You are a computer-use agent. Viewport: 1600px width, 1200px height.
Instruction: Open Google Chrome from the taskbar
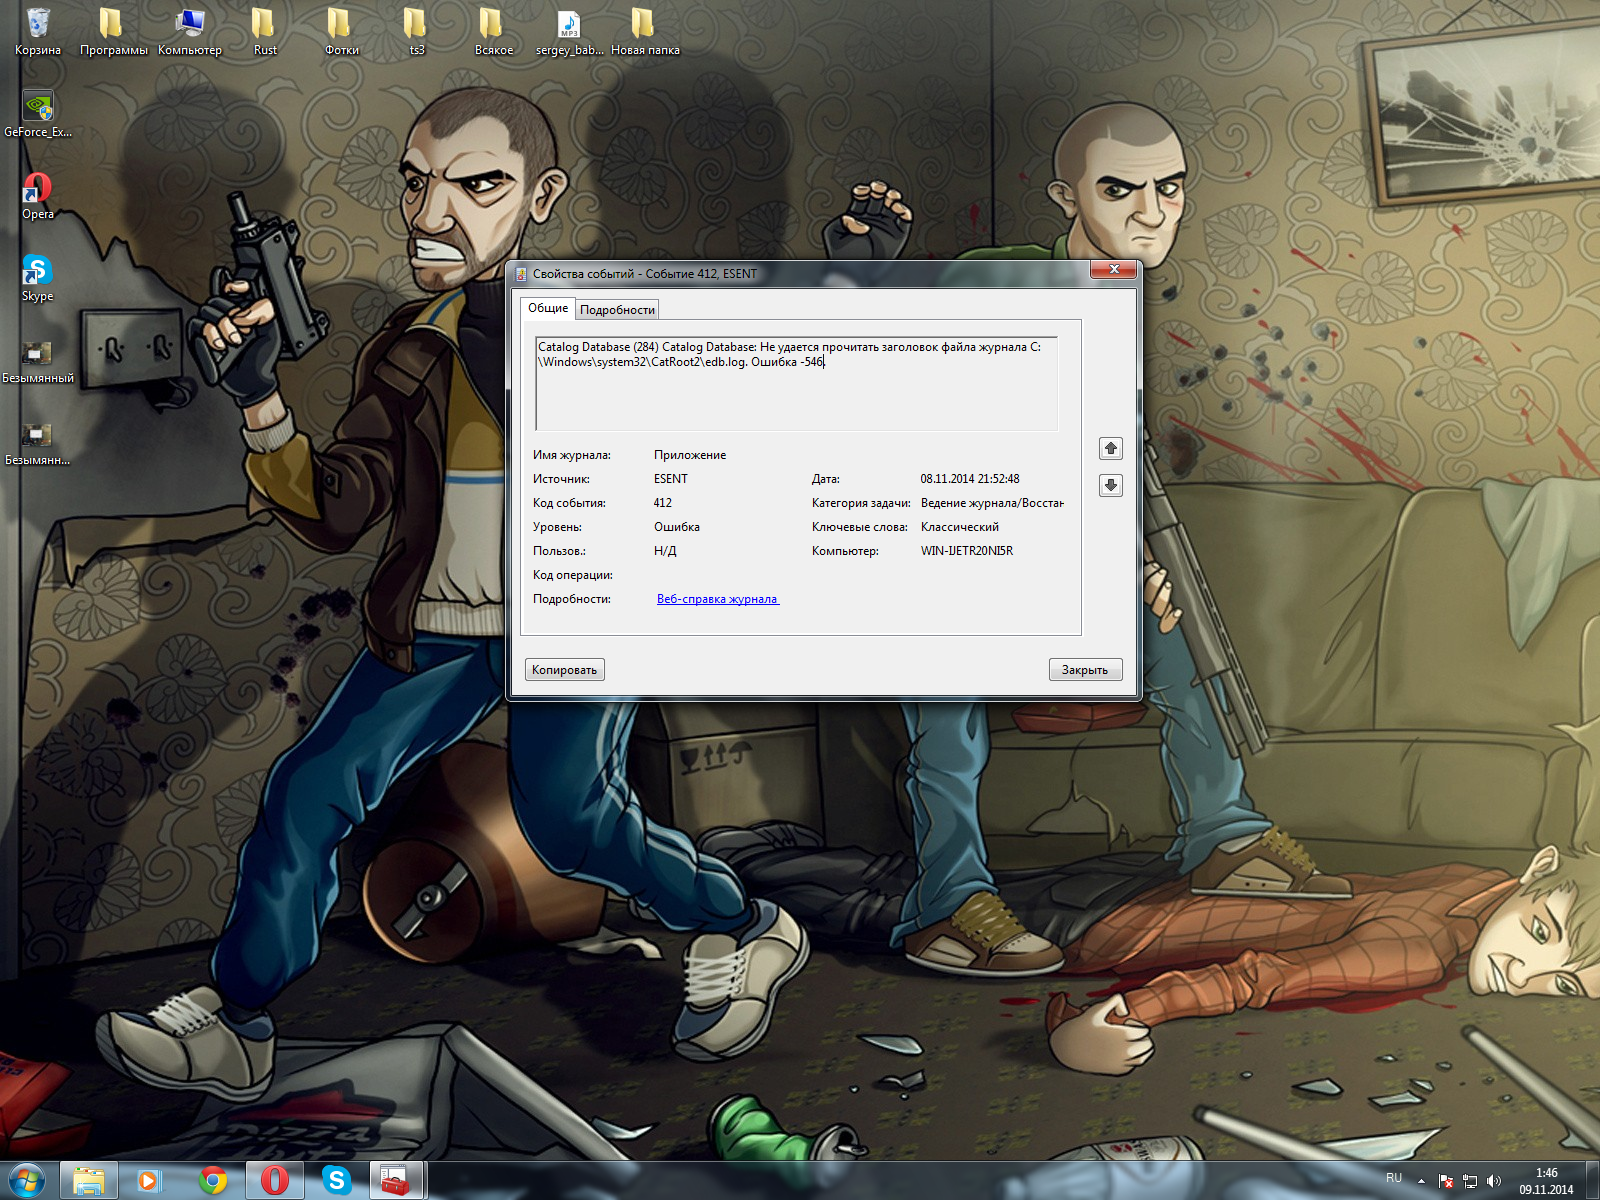(212, 1181)
